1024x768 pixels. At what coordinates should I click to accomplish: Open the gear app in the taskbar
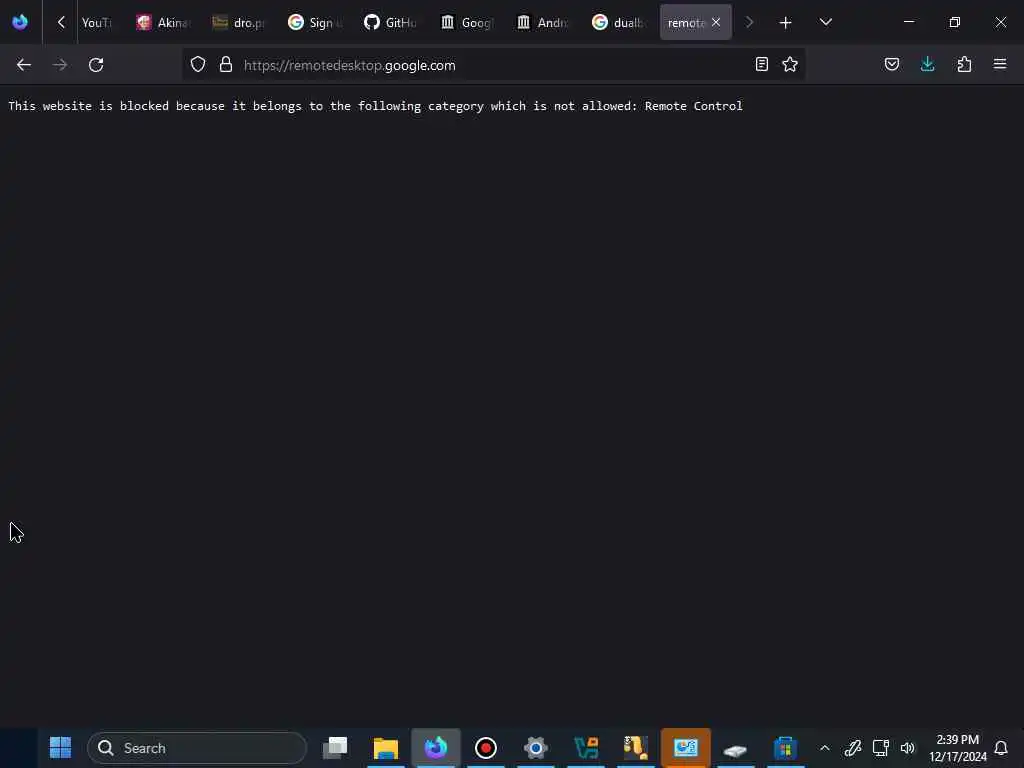(x=536, y=748)
